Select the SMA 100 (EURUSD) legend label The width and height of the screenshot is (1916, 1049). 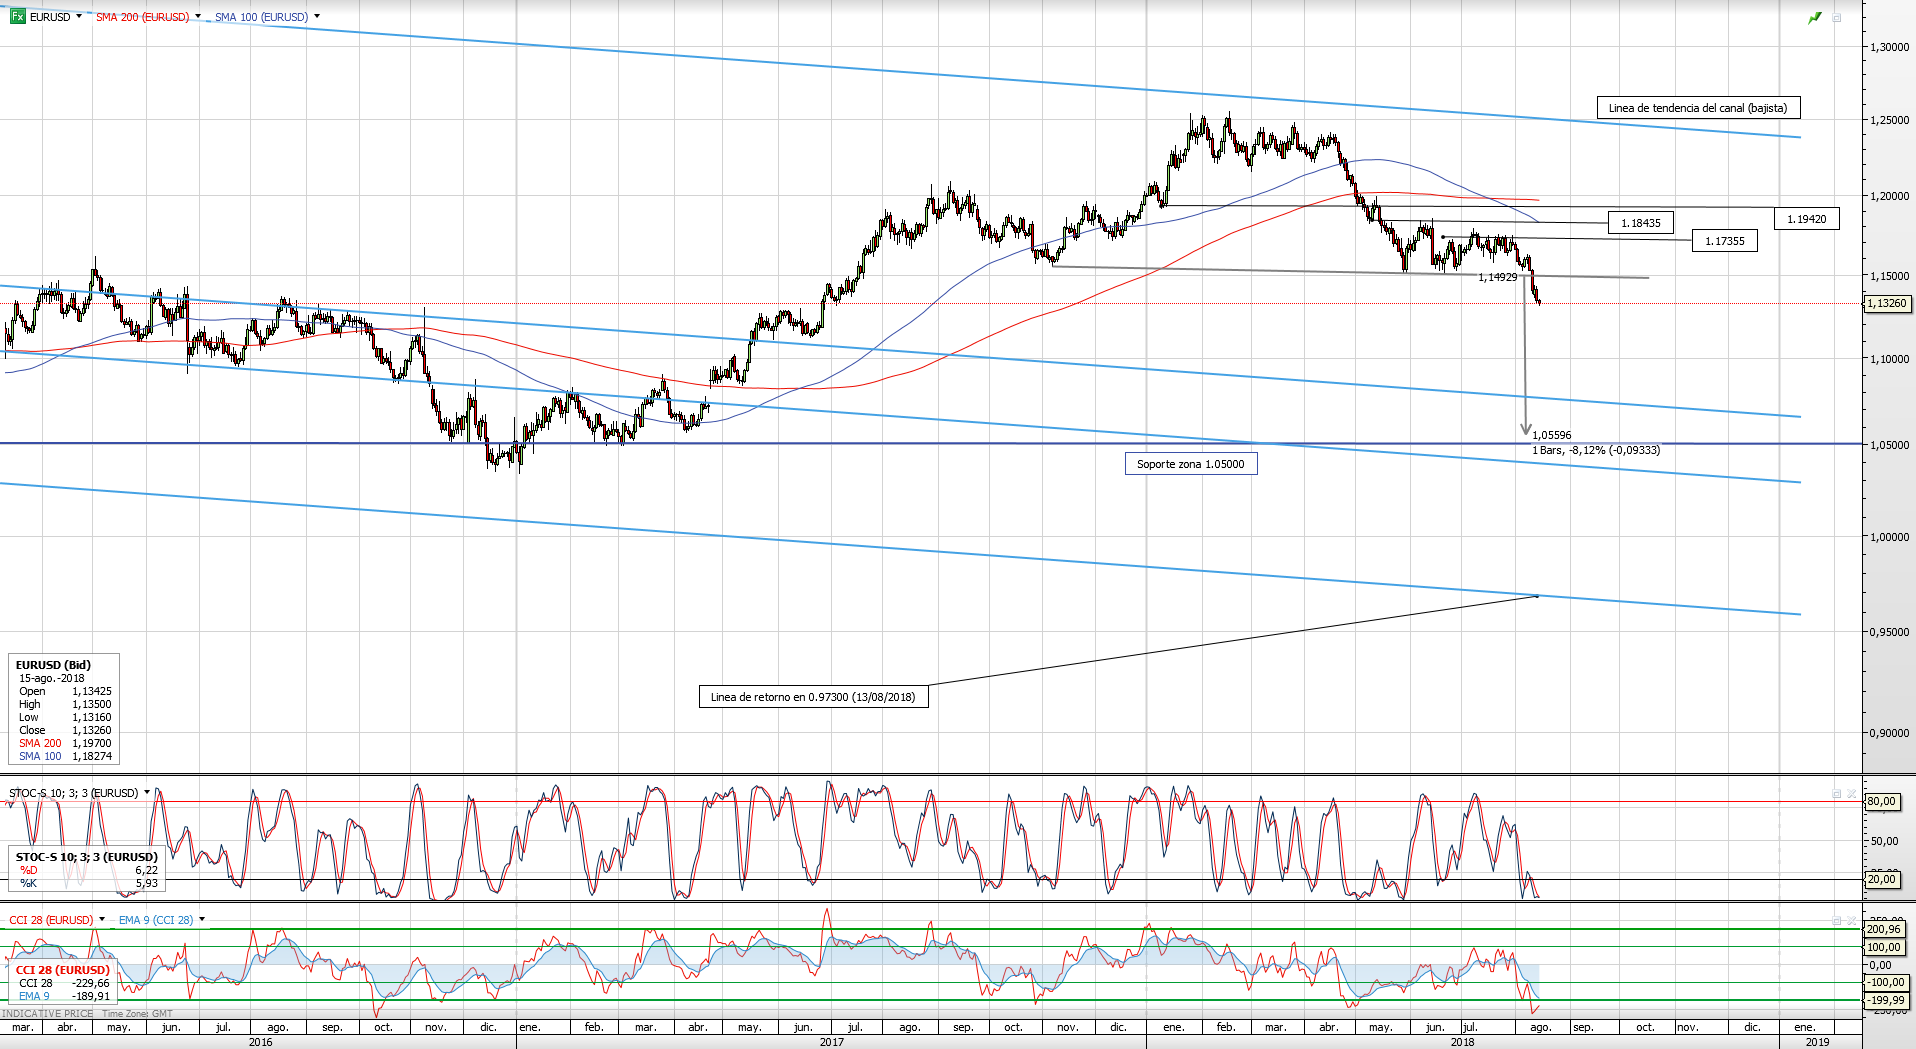pos(261,17)
